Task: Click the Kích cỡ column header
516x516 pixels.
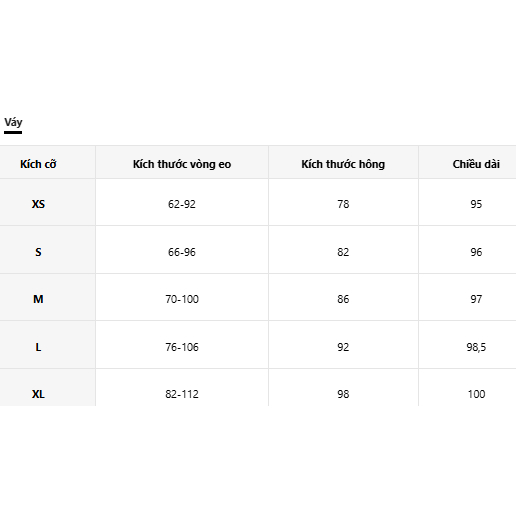Action: click(x=38, y=164)
